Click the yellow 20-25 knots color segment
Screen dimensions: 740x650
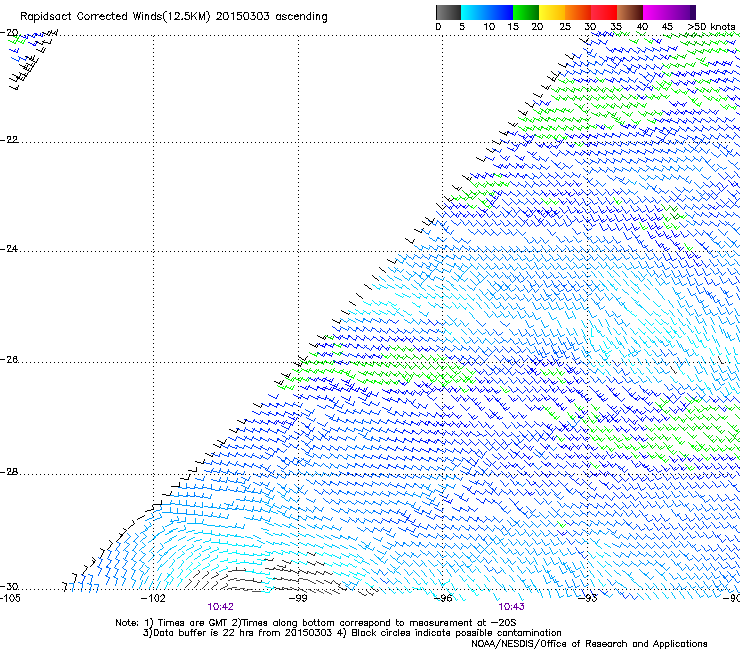(552, 12)
